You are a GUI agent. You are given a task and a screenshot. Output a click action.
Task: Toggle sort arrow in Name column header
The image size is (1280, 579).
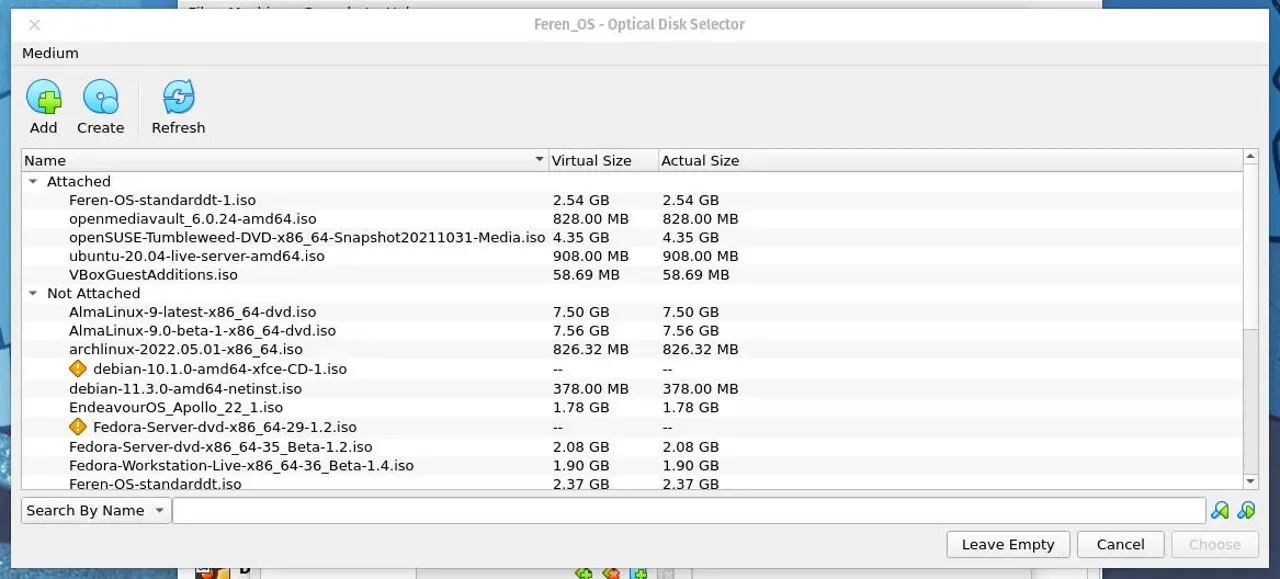pos(539,160)
